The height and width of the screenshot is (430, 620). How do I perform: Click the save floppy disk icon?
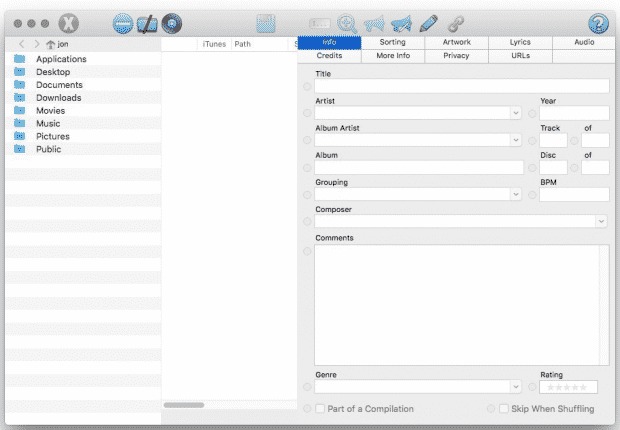click(x=266, y=23)
